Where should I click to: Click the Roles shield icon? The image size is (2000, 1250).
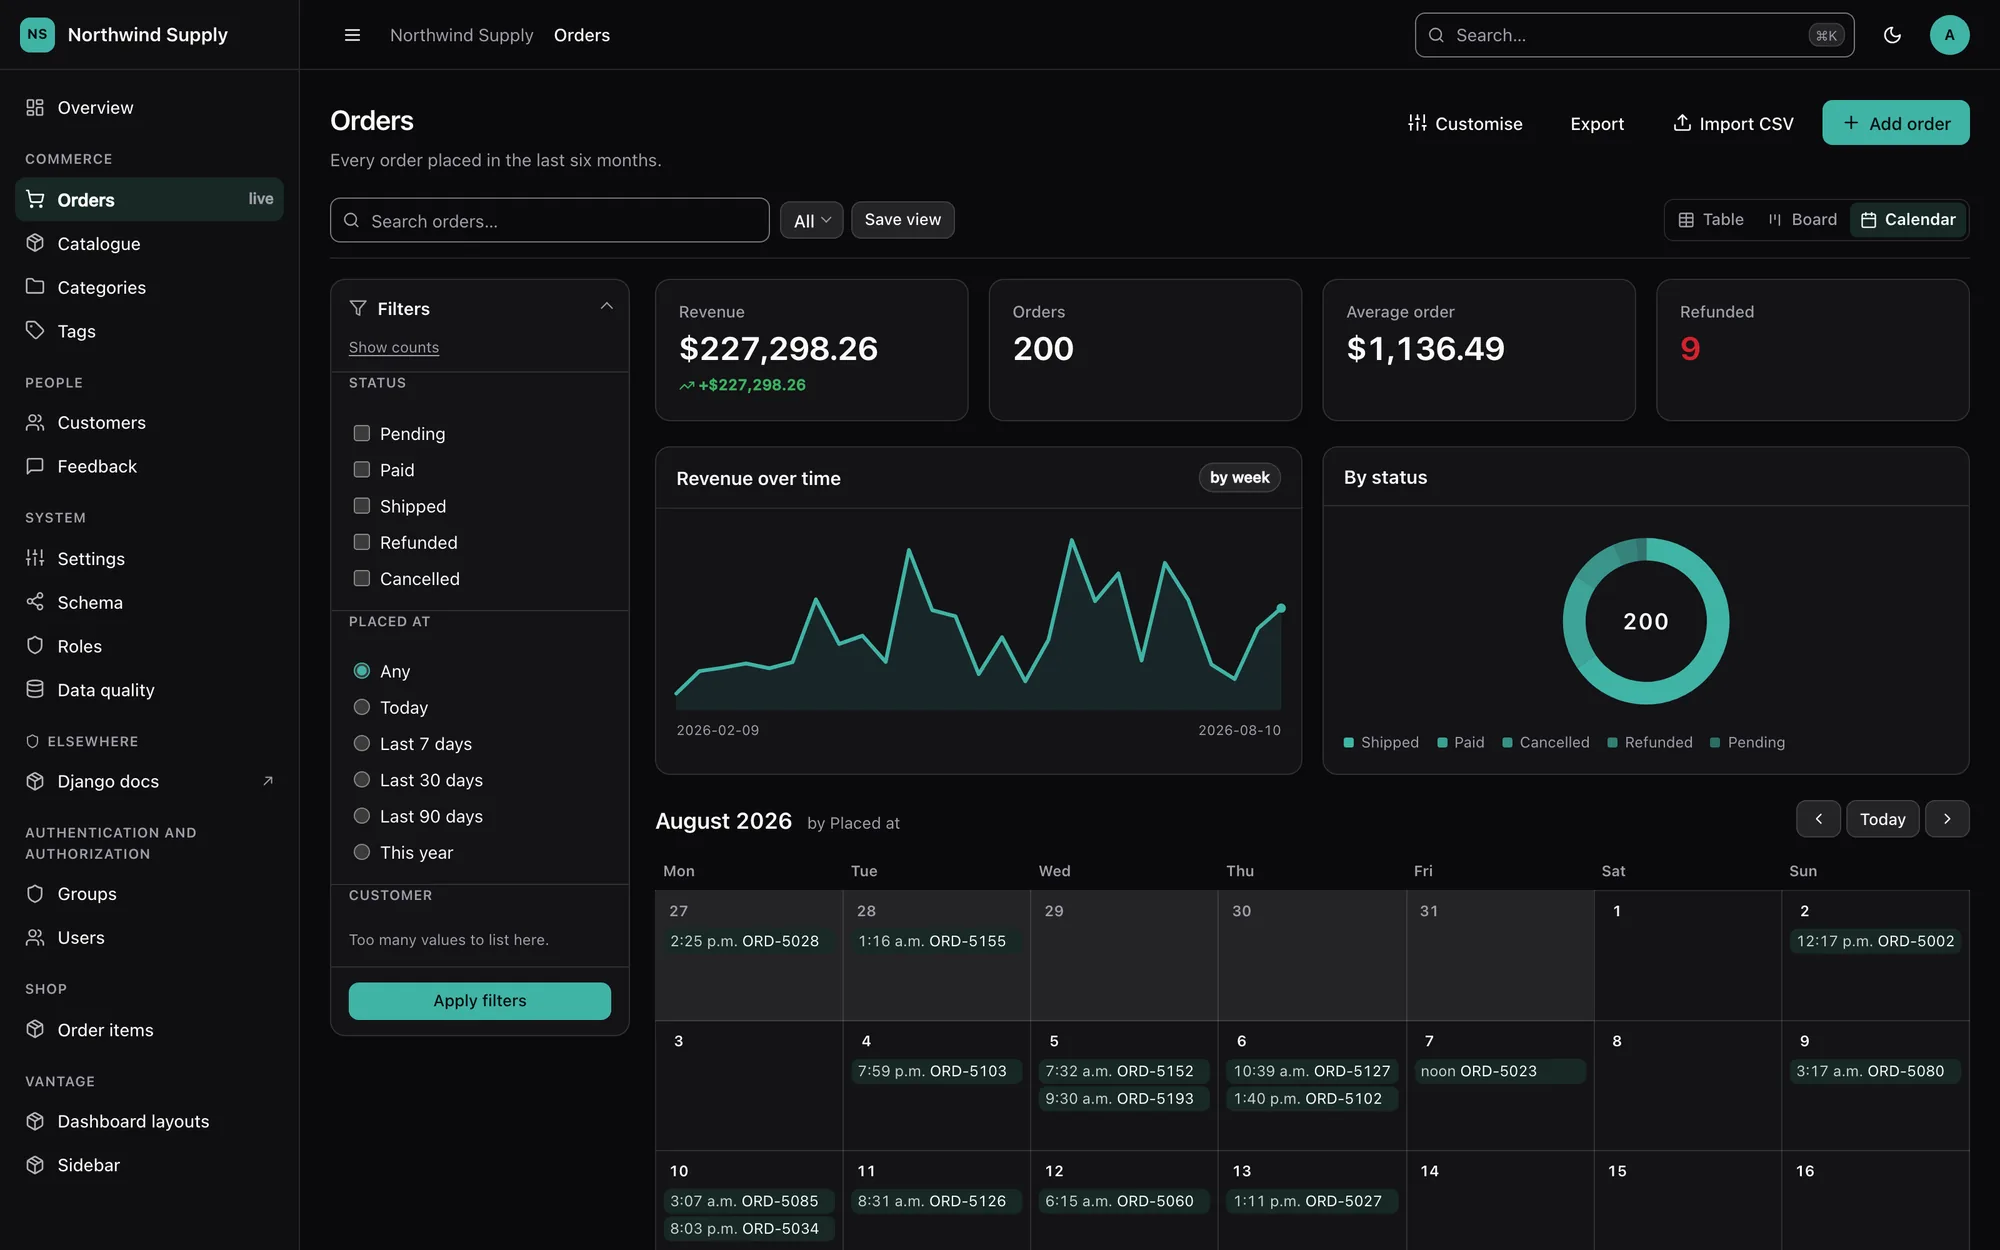35,646
